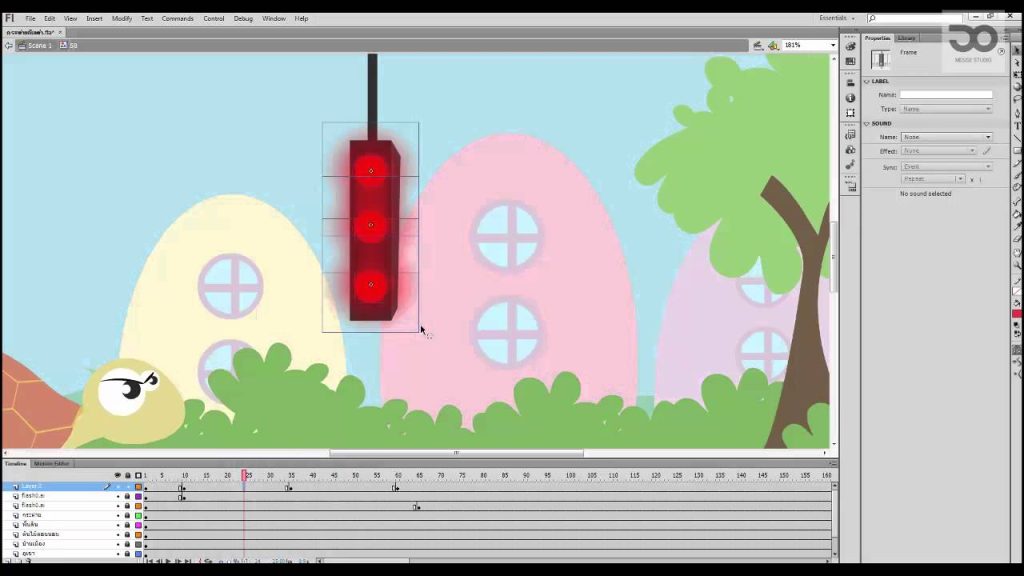Open the Info panel icon

(x=850, y=98)
